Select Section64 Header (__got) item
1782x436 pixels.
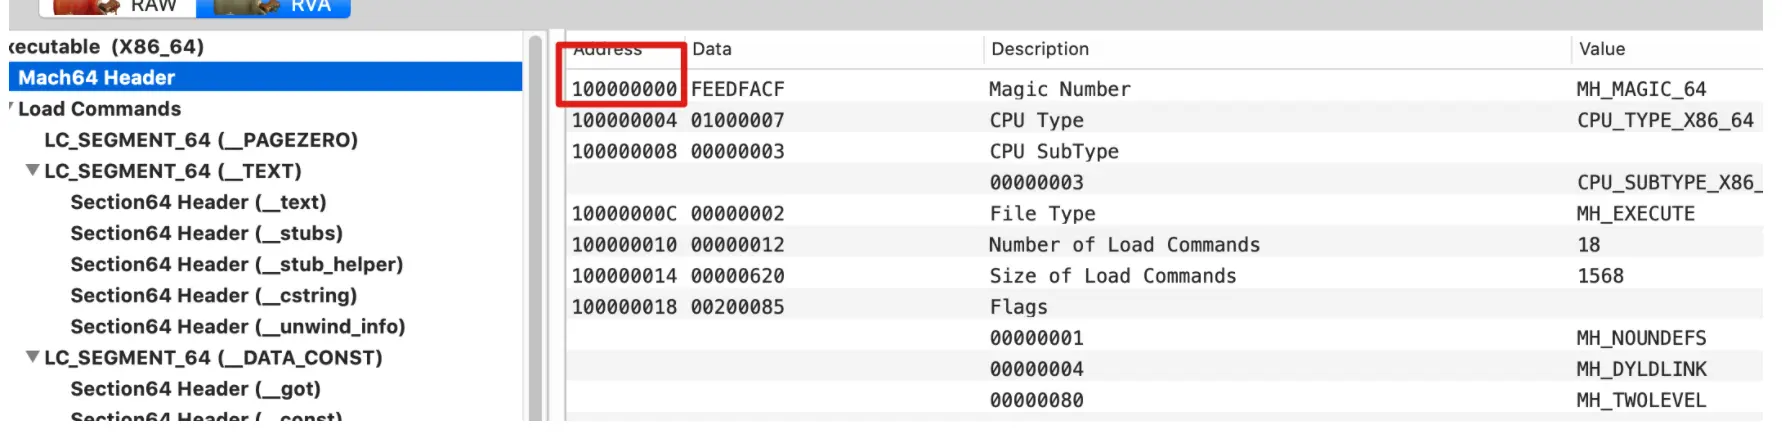195,388
